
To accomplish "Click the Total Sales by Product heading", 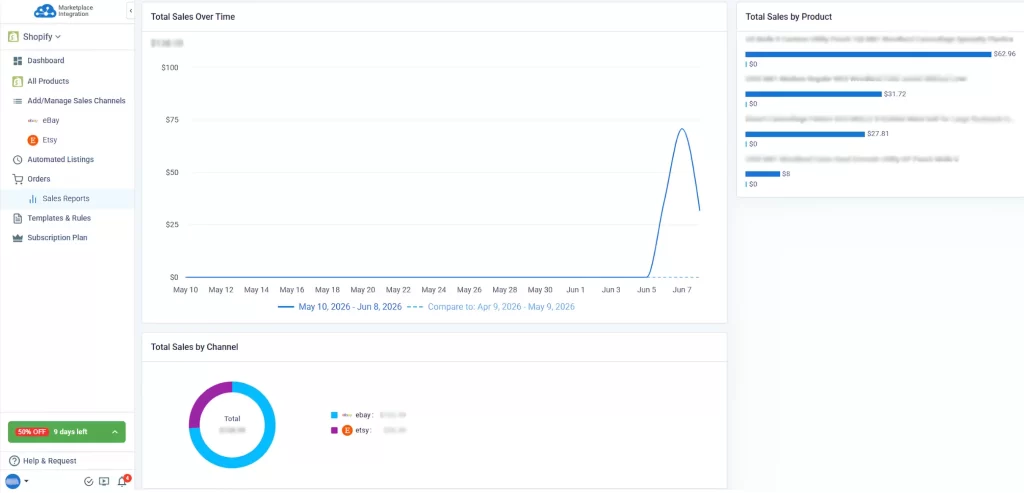I will click(x=789, y=17).
